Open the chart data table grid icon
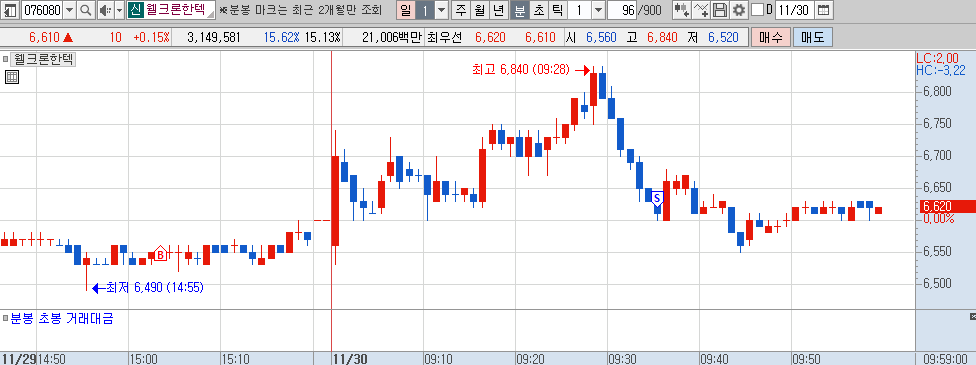This screenshot has height=365, width=976. click(x=12, y=77)
